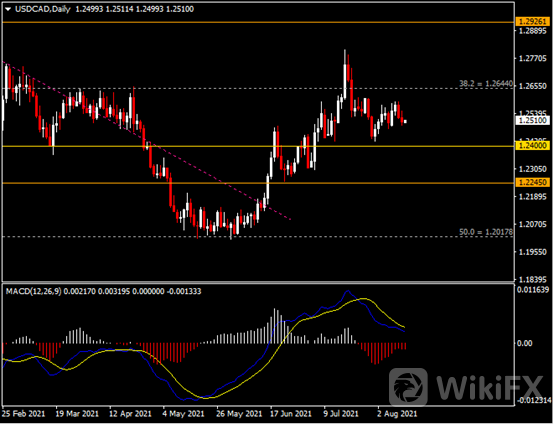Open the USDCAD chart dropdown triangle
The width and height of the screenshot is (554, 424).
click(8, 10)
